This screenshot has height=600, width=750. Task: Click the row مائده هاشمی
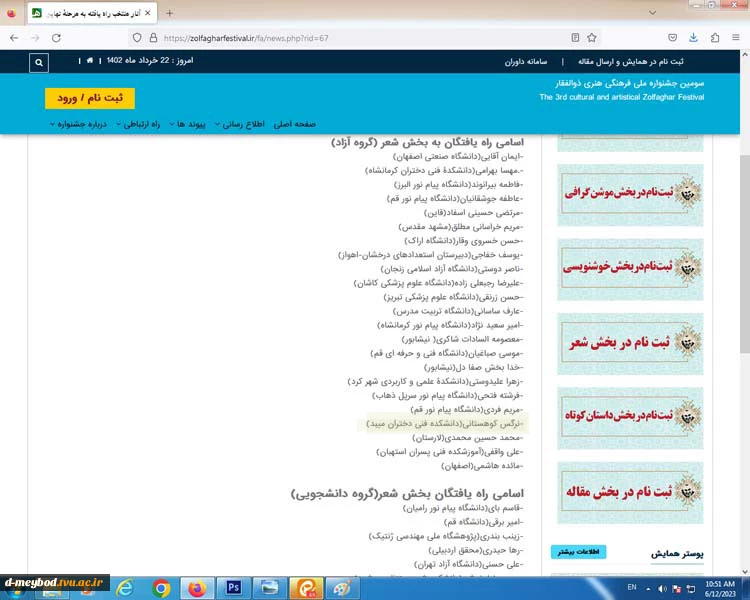483,466
